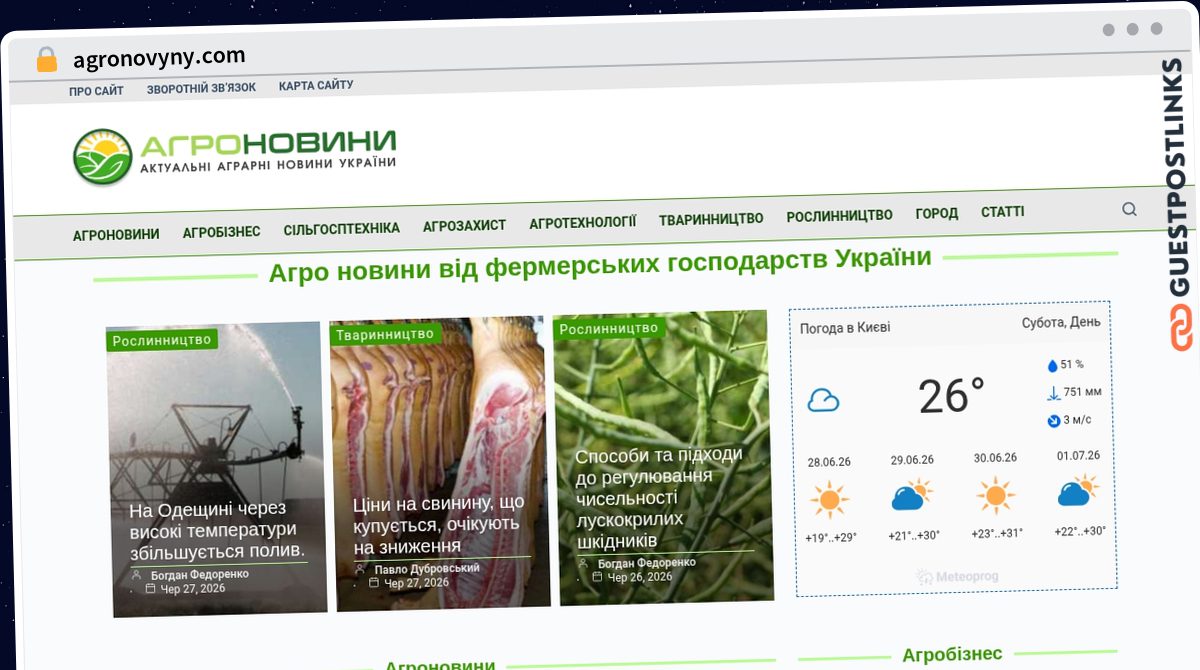Click partly cloudy icon for 01.07.26
The height and width of the screenshot is (670, 1200).
[x=1078, y=490]
